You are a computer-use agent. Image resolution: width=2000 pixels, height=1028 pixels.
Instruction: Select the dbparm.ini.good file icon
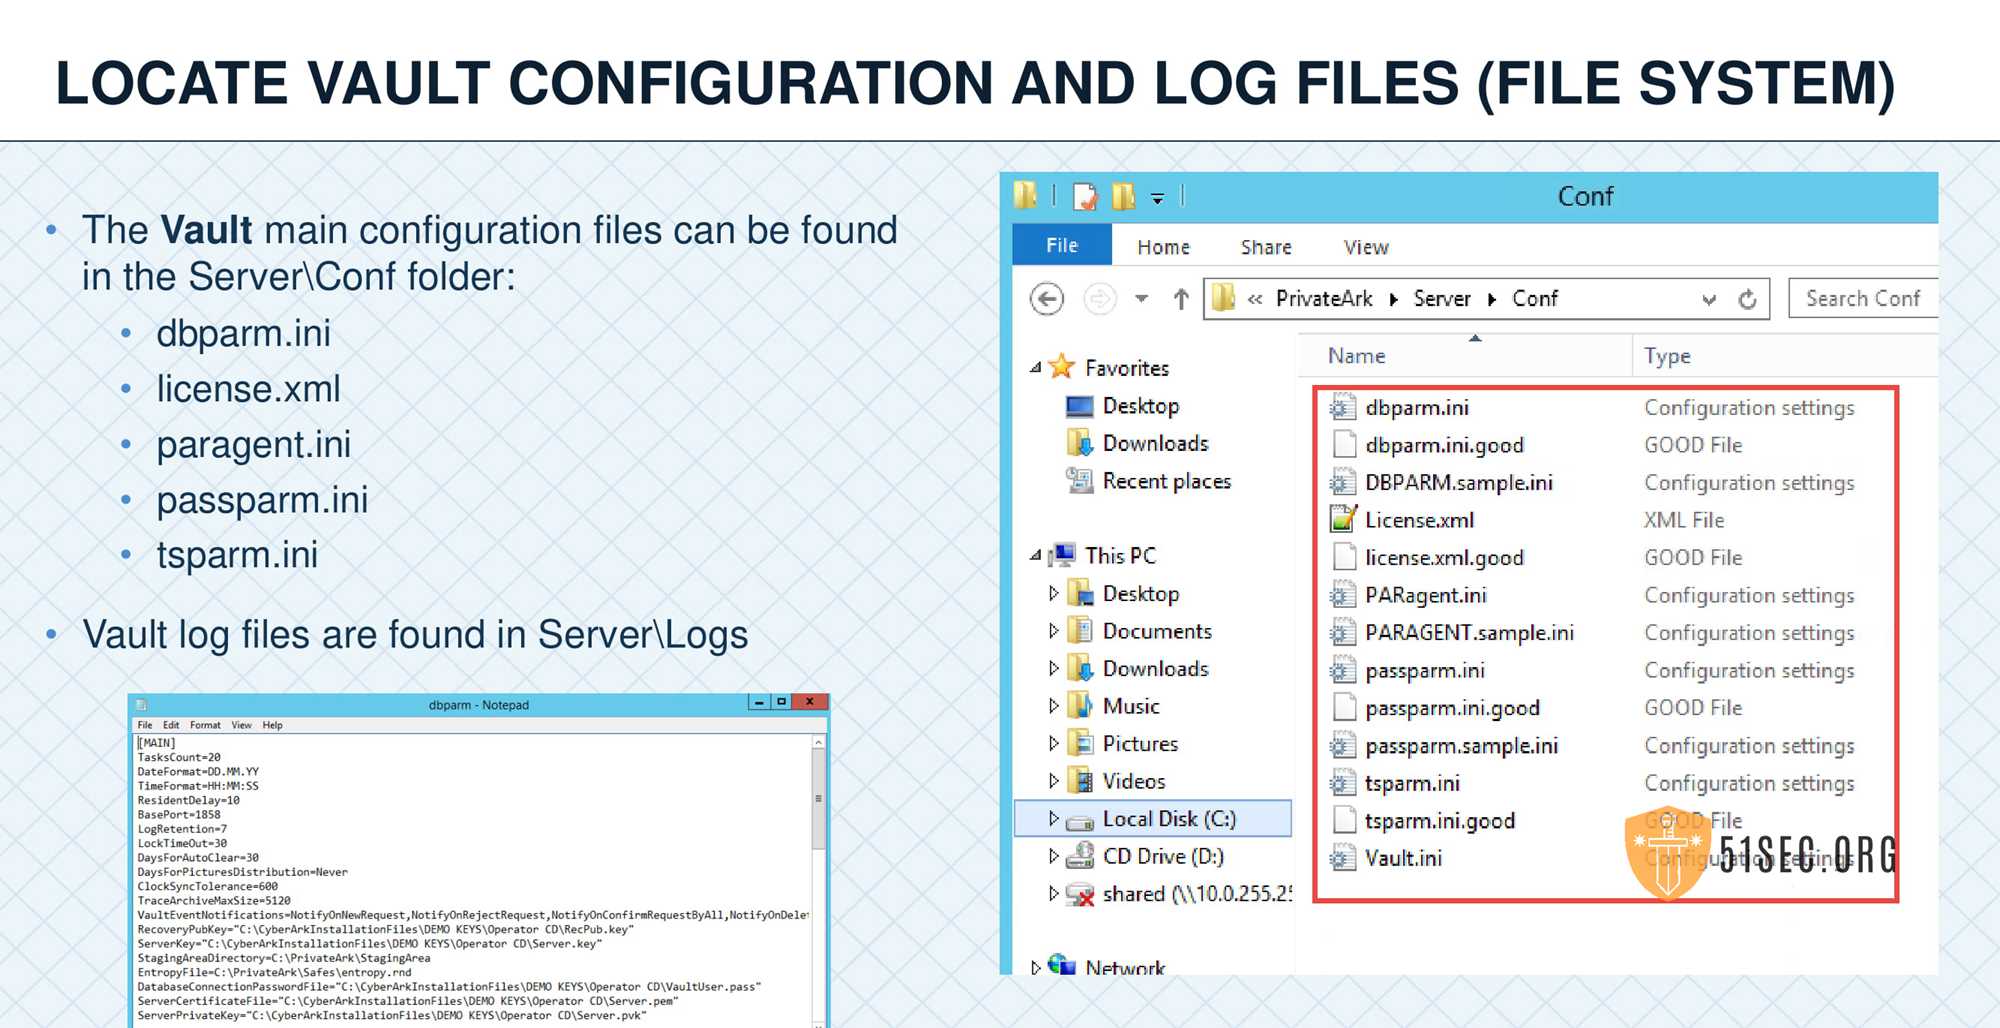click(1344, 444)
